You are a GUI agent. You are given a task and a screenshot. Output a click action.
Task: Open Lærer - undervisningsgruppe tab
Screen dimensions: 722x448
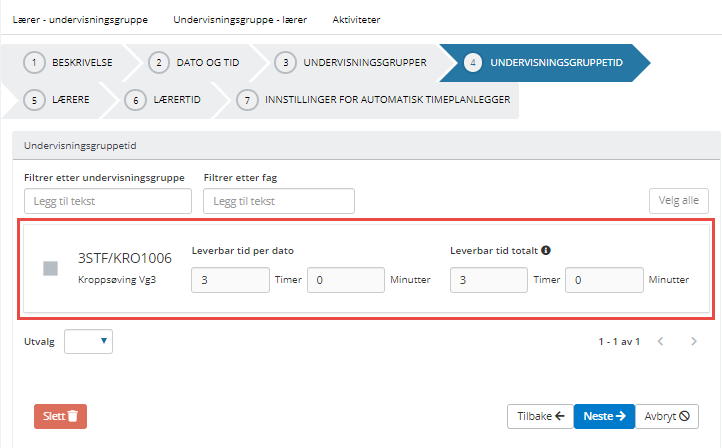click(80, 20)
